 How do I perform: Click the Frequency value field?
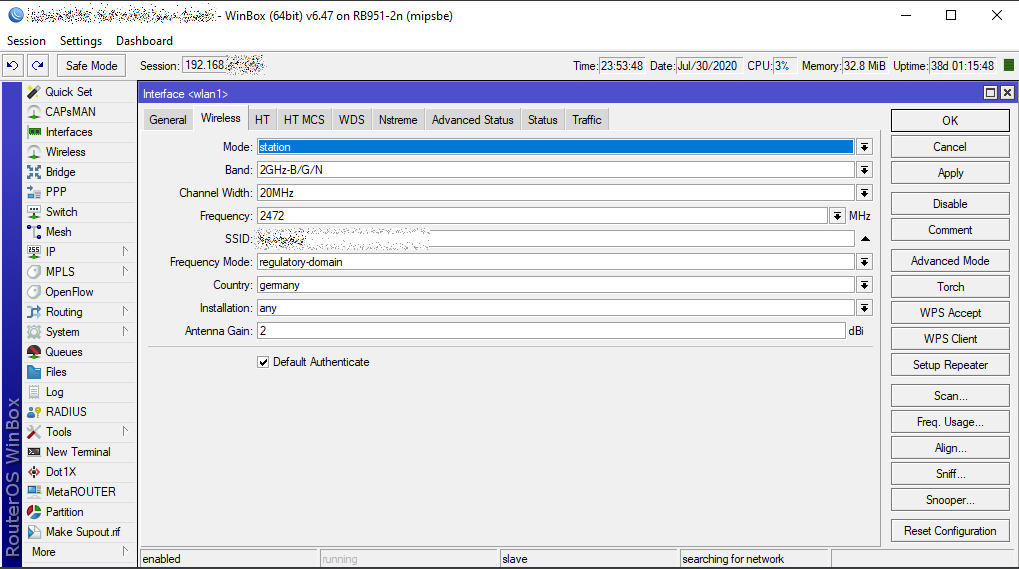click(542, 216)
